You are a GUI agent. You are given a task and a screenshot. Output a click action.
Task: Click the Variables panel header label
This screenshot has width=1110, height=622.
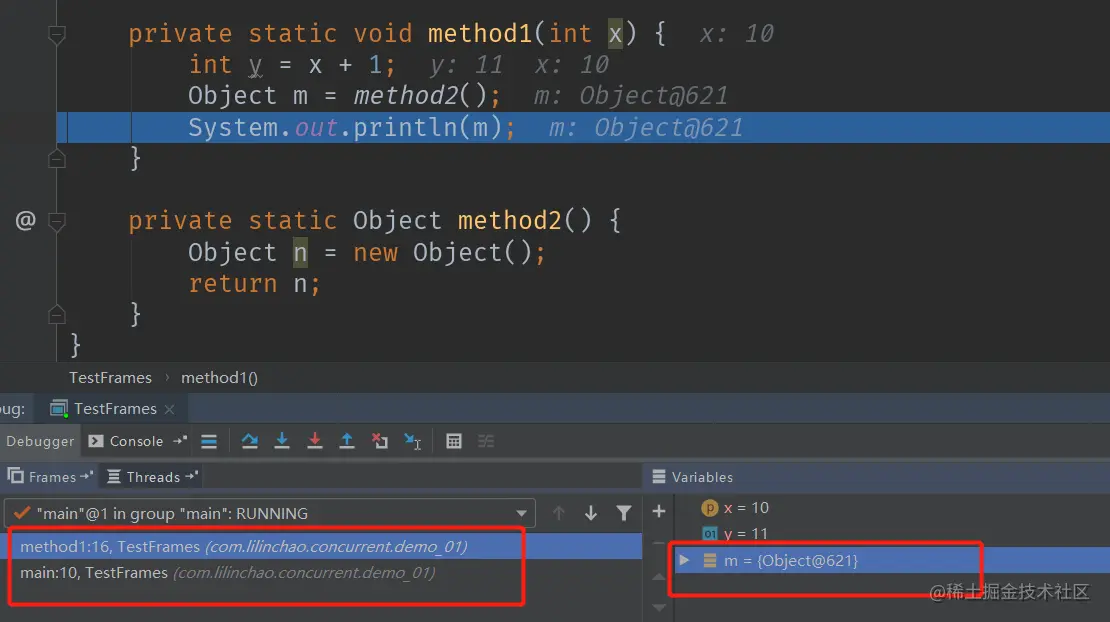pyautogui.click(x=702, y=477)
